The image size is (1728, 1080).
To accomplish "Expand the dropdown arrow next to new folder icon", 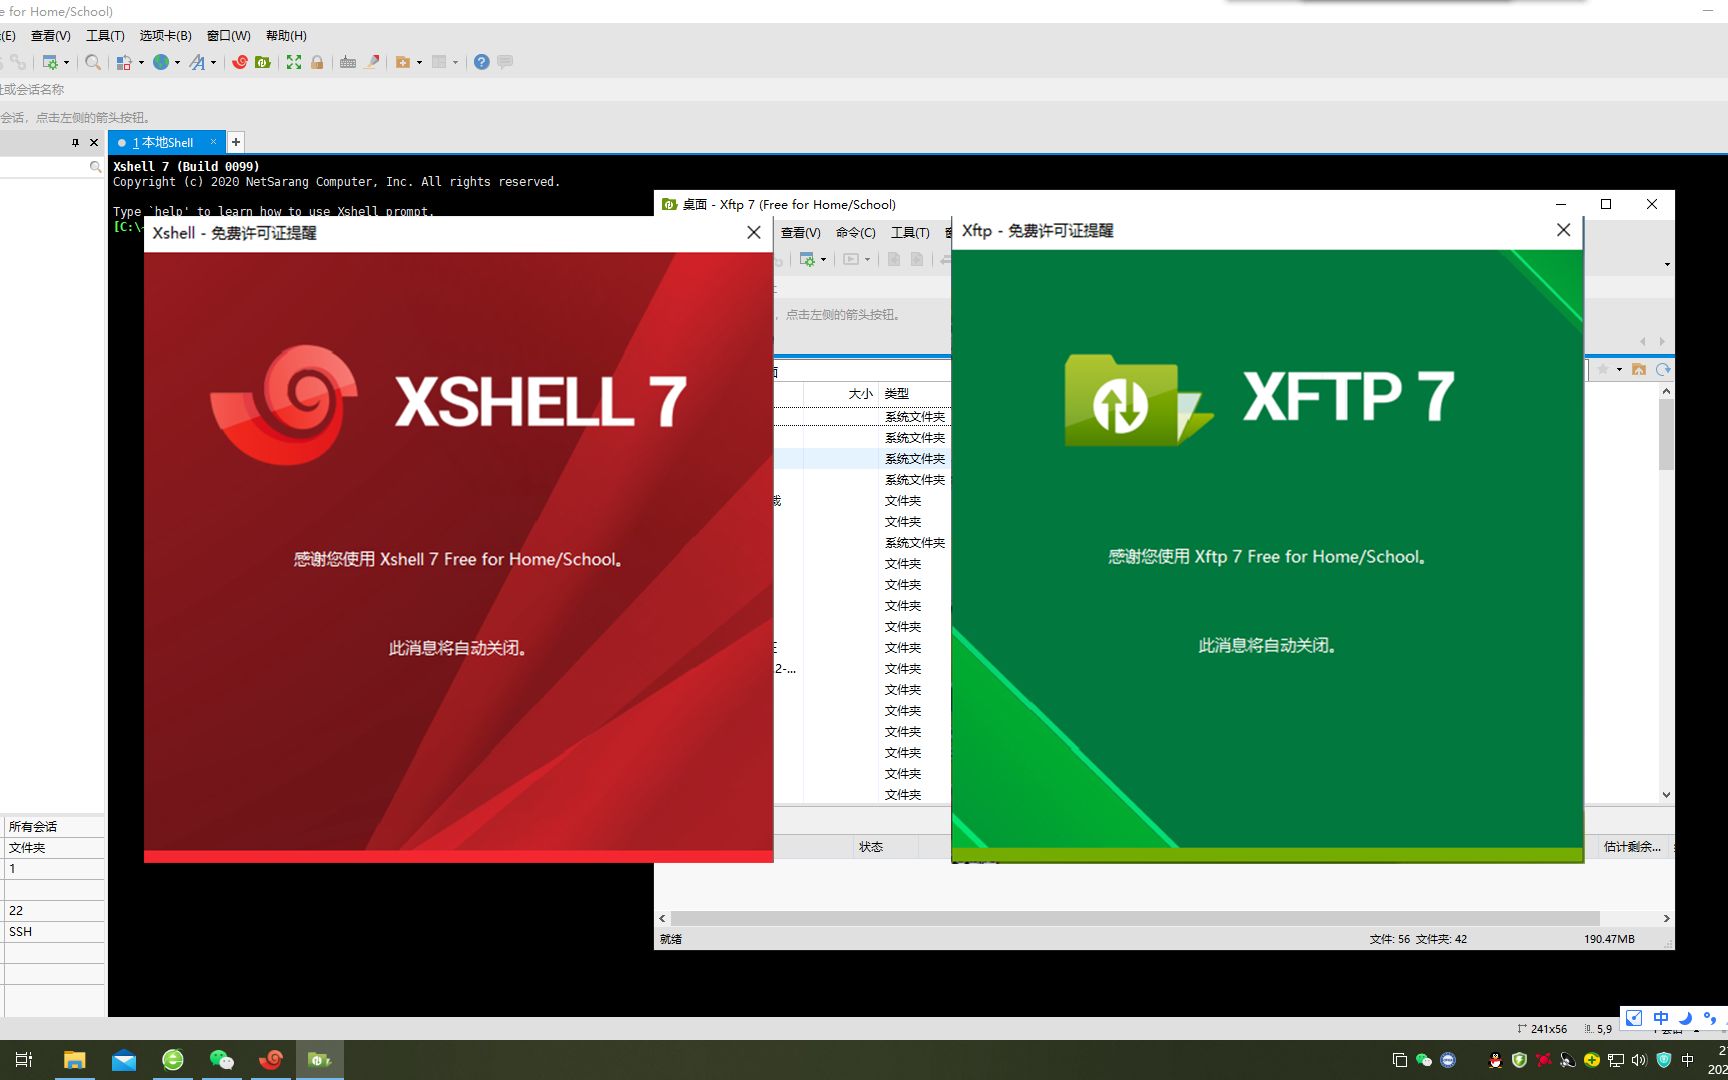I will [x=419, y=62].
